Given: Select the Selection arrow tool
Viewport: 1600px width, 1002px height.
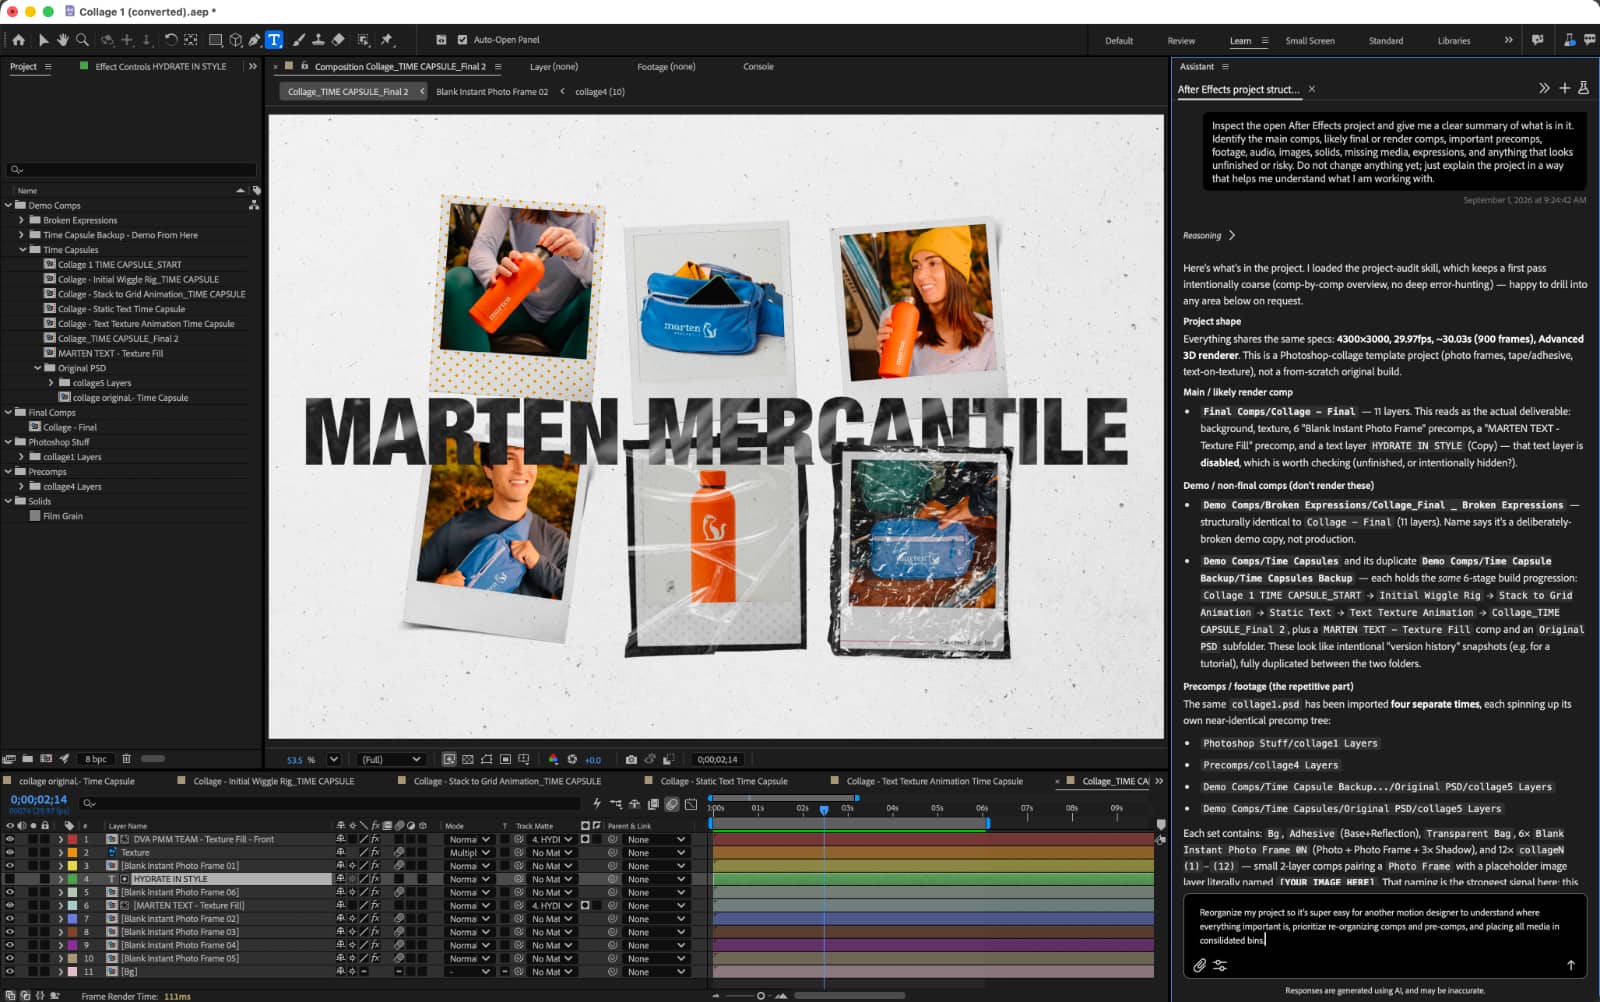Looking at the screenshot, I should [43, 40].
